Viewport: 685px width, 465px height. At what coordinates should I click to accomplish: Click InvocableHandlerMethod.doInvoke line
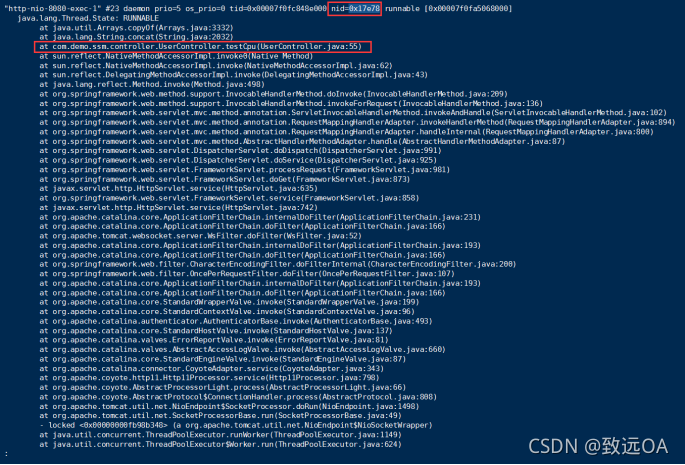[x=273, y=94]
